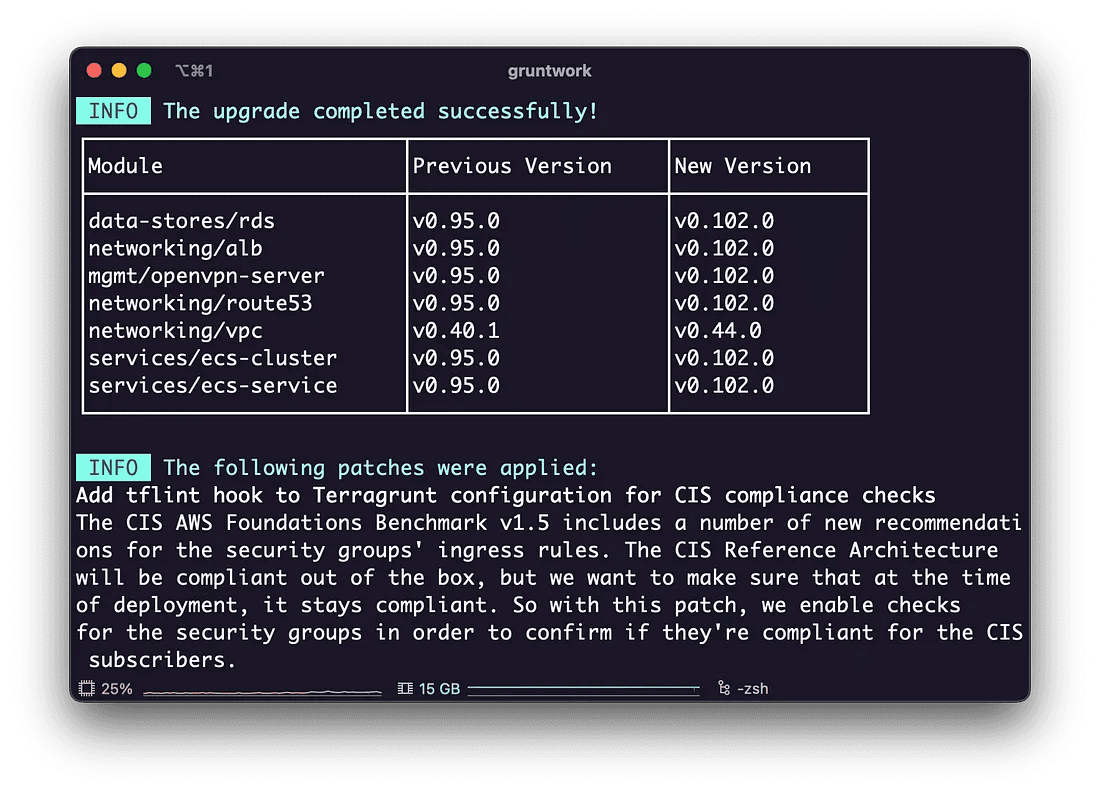The image size is (1100, 794).
Task: Click 'The following patches were applied:' text
Action: tap(380, 468)
